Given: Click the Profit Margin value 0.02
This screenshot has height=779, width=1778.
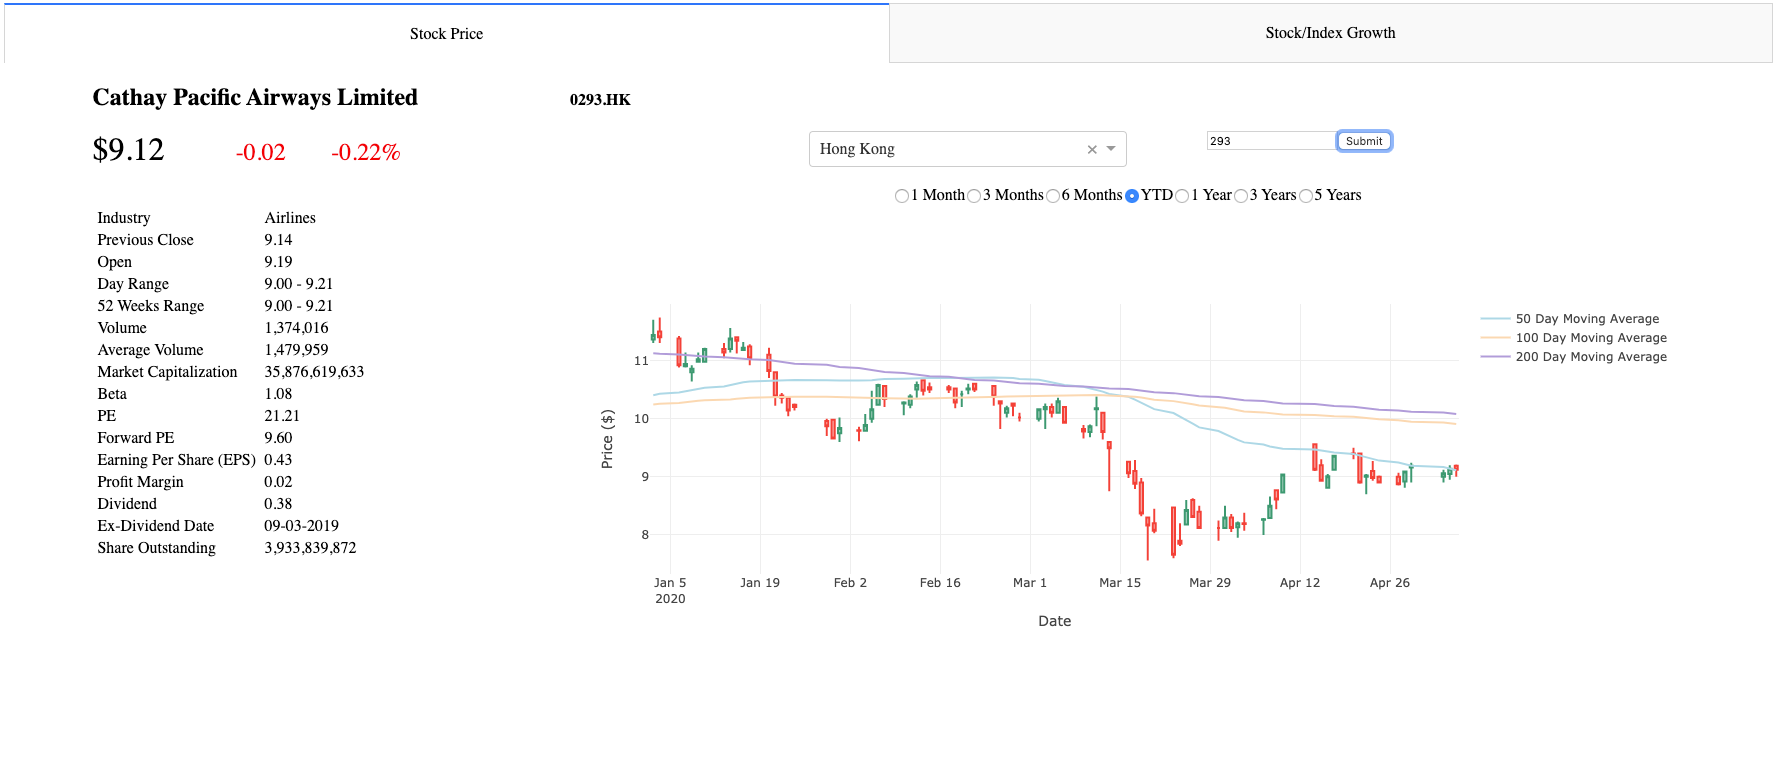Looking at the screenshot, I should pyautogui.click(x=278, y=482).
